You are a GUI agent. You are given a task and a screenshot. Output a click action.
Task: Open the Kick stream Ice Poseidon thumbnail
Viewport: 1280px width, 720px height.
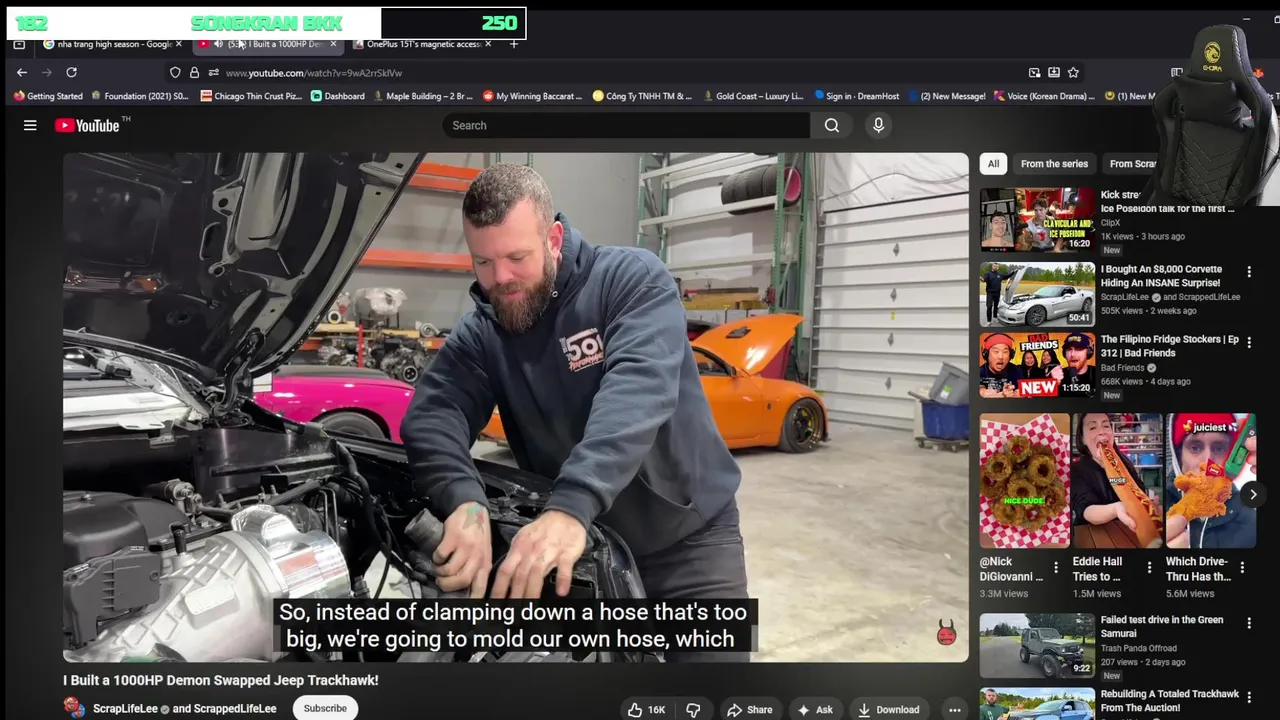1037,220
